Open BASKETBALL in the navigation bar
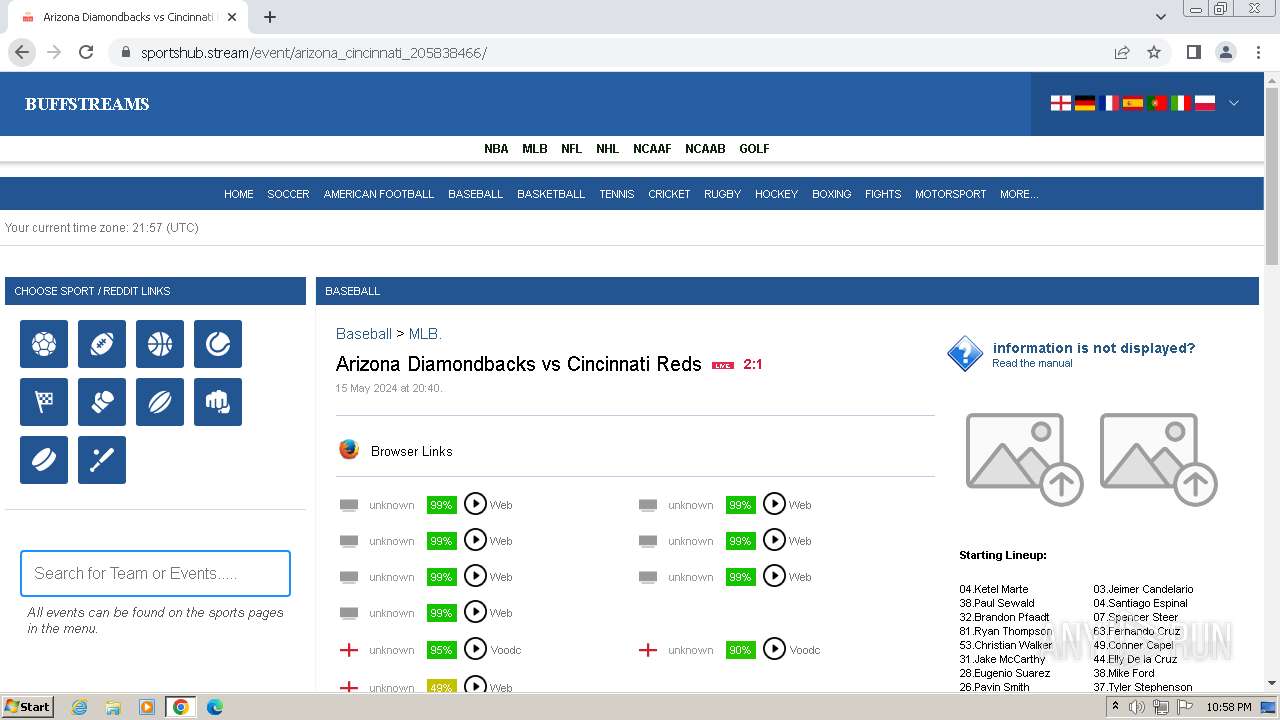Viewport: 1280px width, 720px height. click(551, 194)
